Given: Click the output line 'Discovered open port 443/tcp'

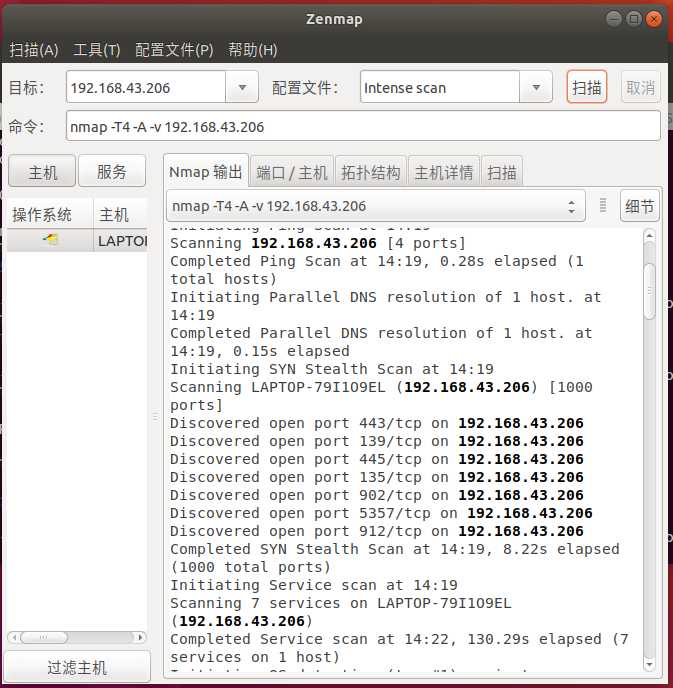Looking at the screenshot, I should click(x=377, y=423).
